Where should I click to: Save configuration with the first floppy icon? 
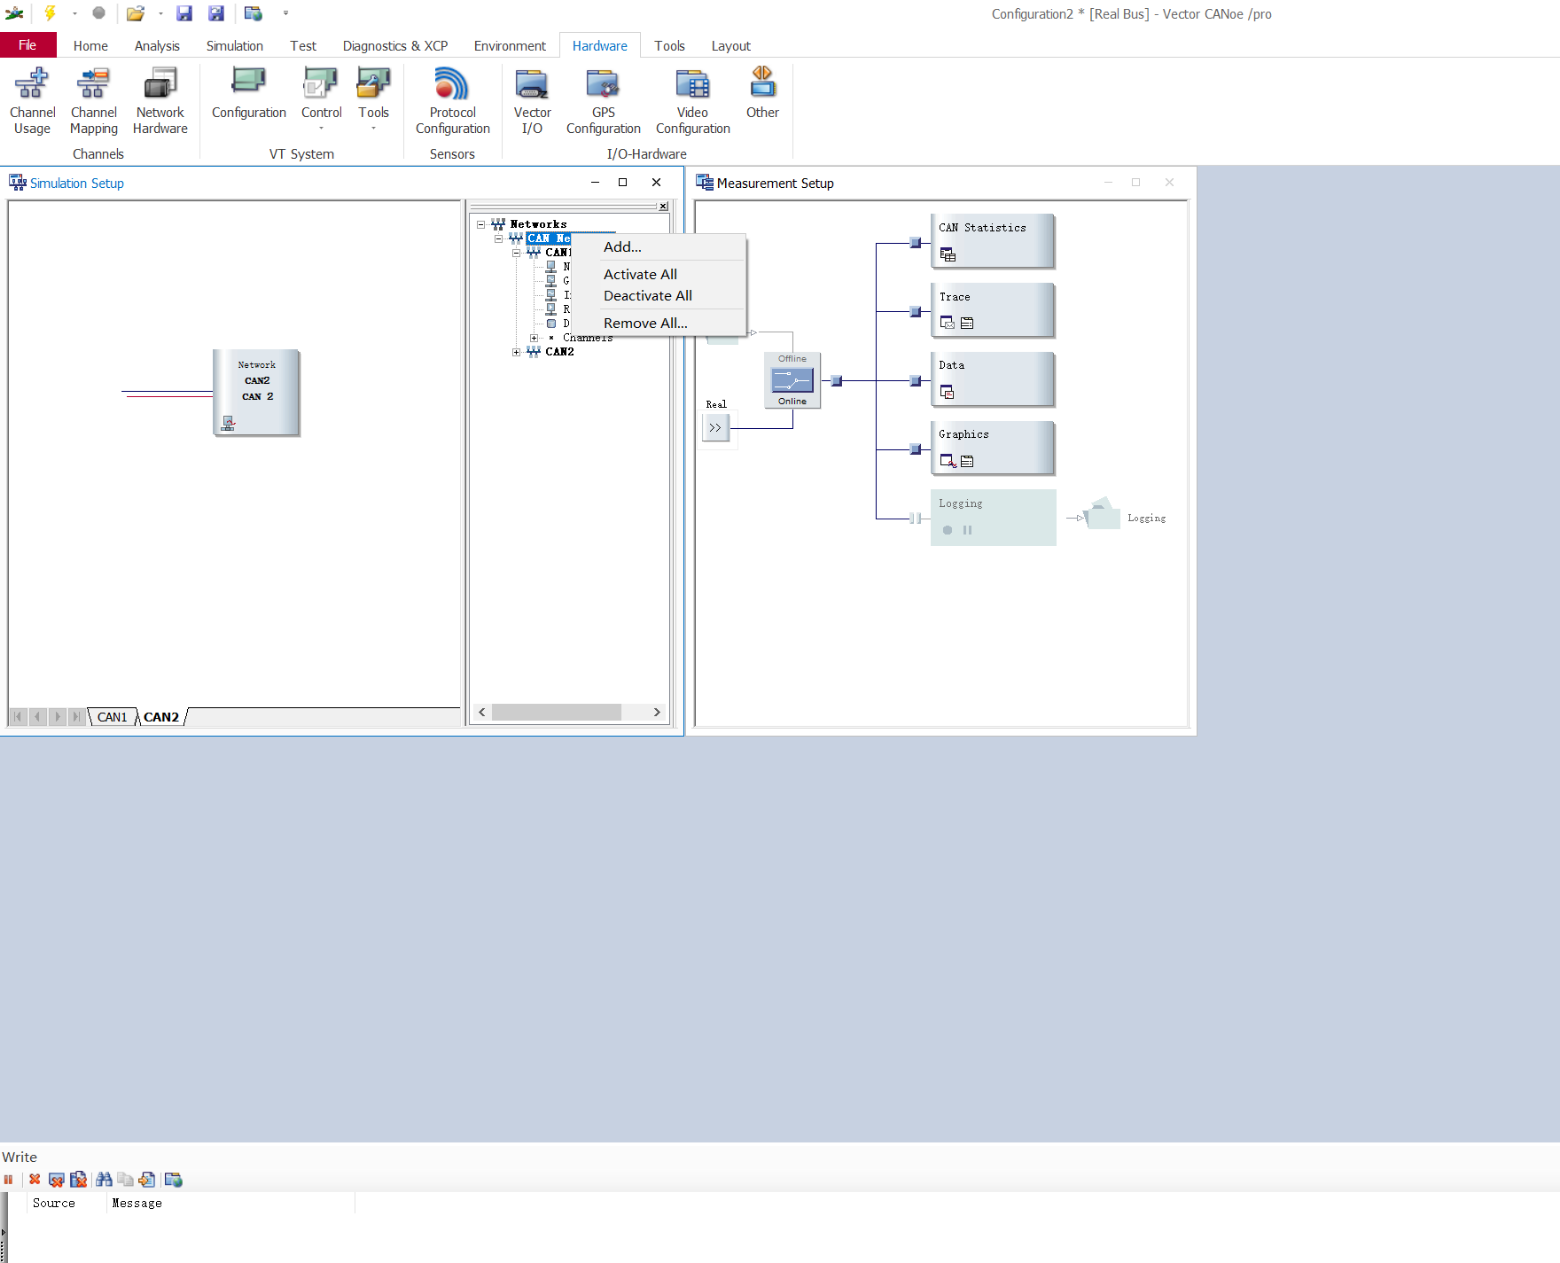[184, 13]
